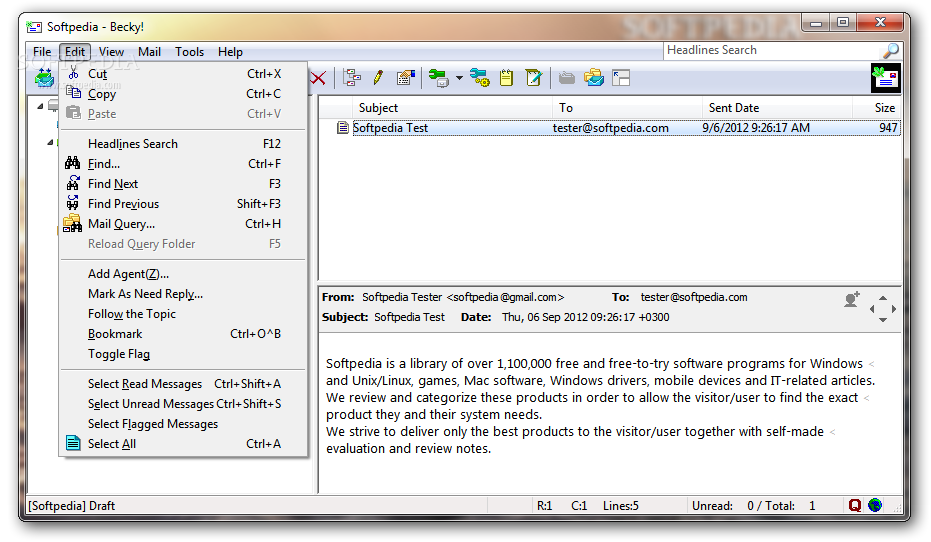
Task: Choose Follow the Topic
Action: point(183,314)
